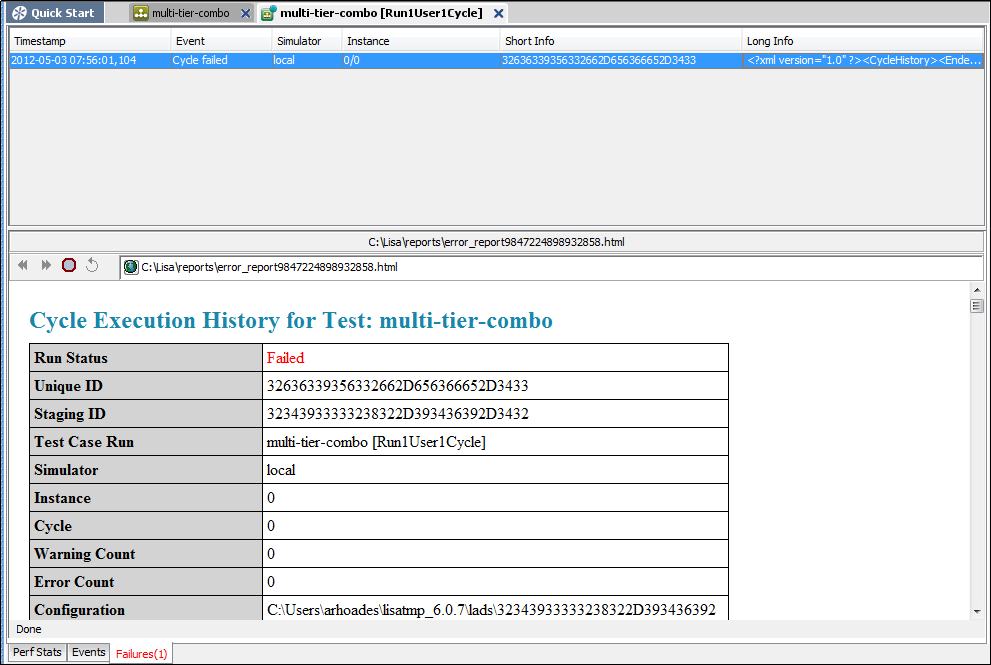Image resolution: width=991 pixels, height=665 pixels.
Task: Refresh the error report page
Action: 92,265
